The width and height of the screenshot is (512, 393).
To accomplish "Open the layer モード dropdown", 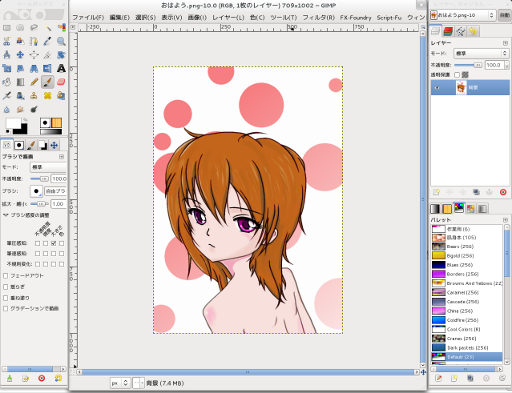I will pyautogui.click(x=481, y=53).
